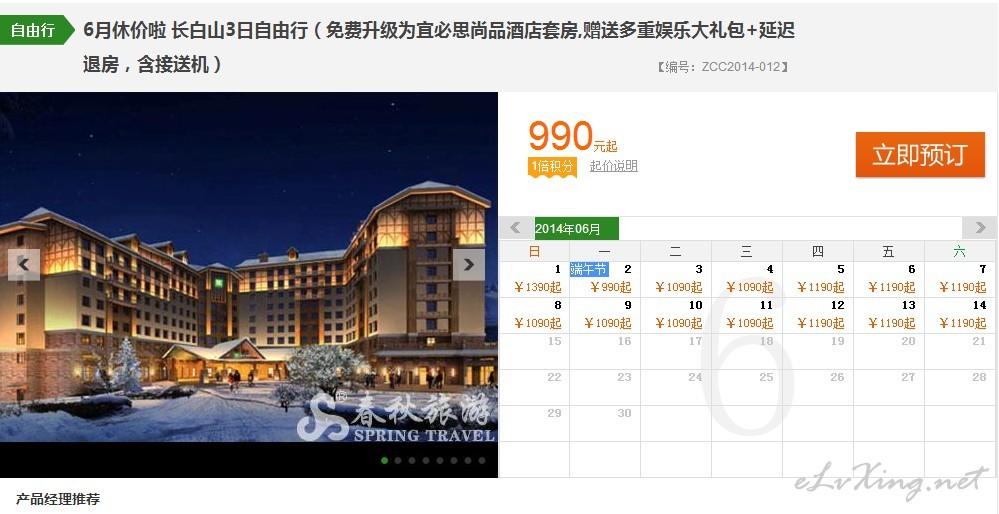Image resolution: width=999 pixels, height=514 pixels.
Task: Open the 起价说明 price explanation link
Action: [x=614, y=166]
